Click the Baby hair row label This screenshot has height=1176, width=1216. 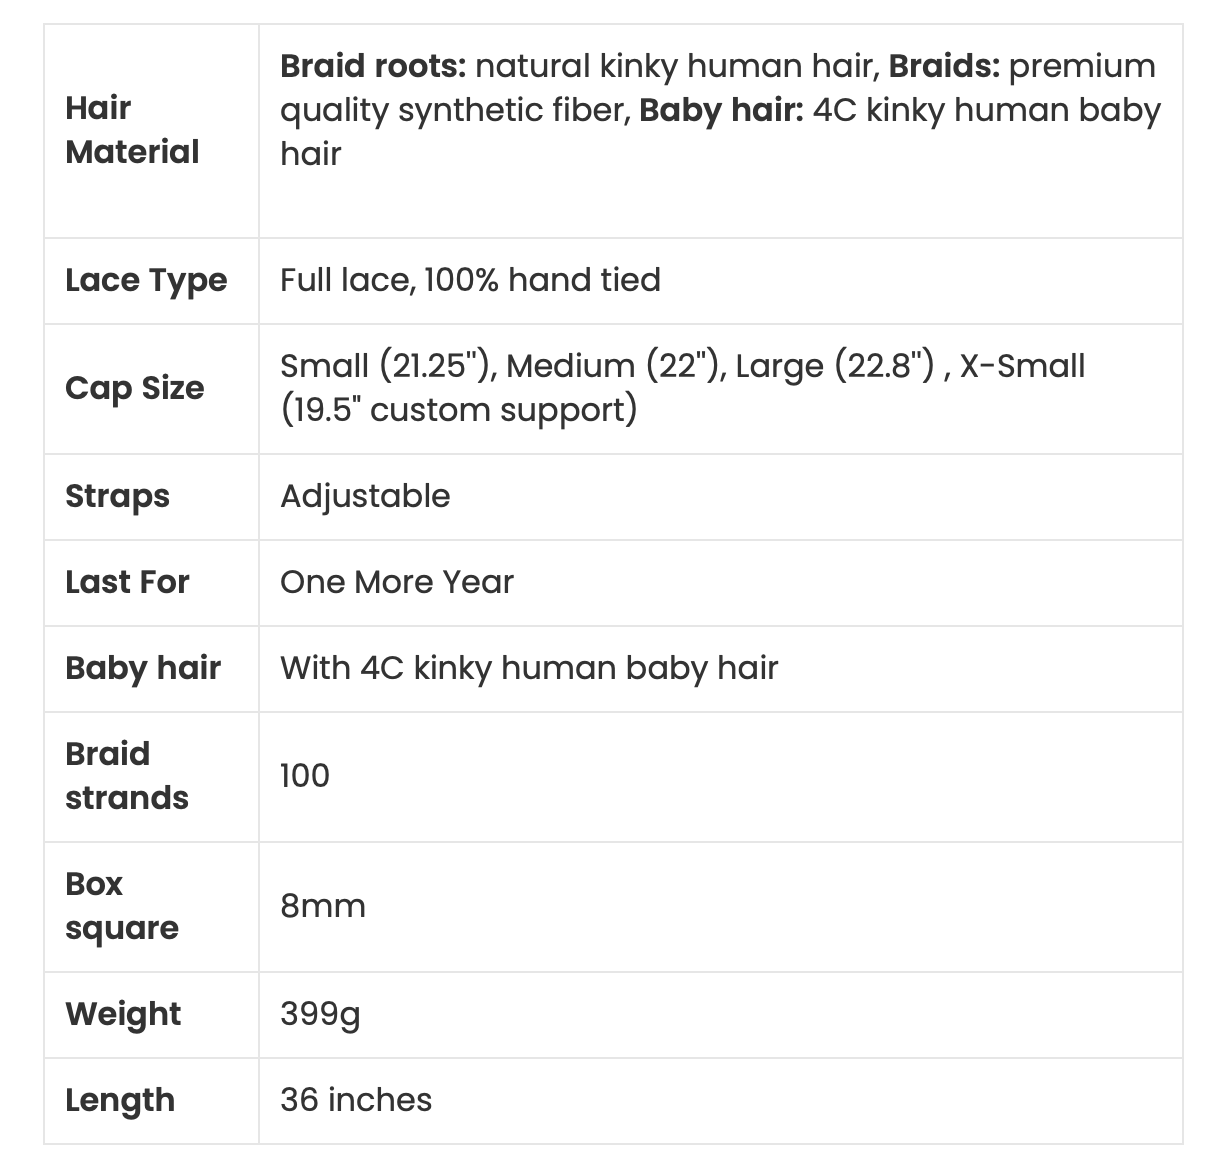coord(142,668)
